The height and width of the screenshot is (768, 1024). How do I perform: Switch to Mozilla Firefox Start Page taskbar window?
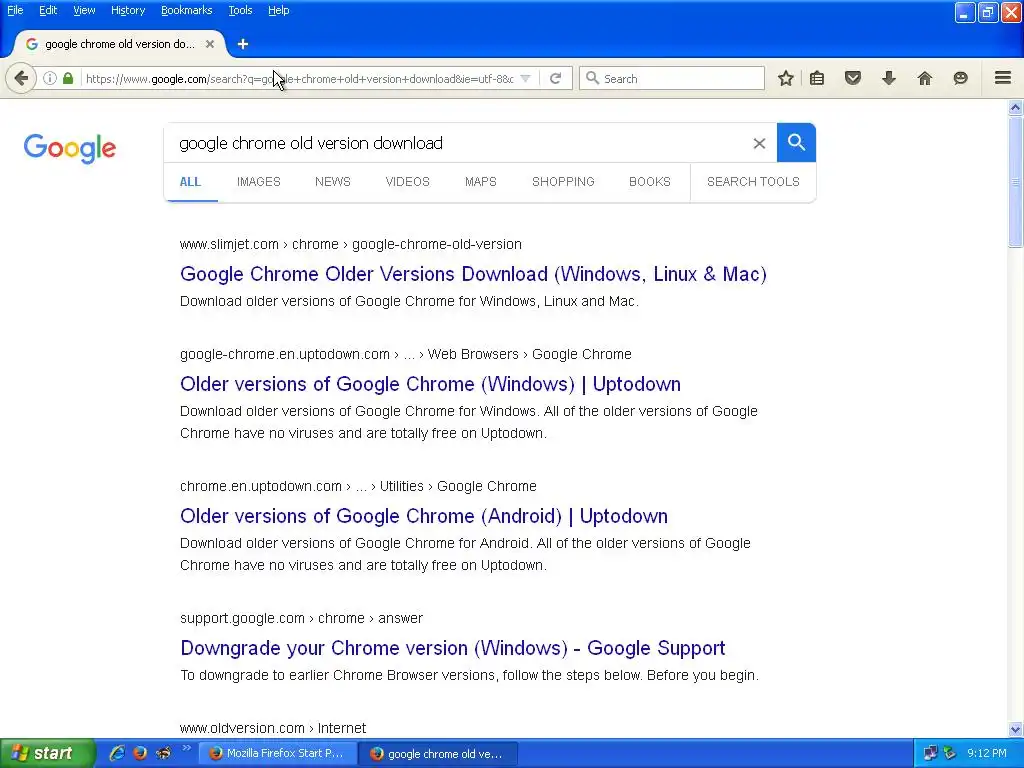click(x=277, y=753)
